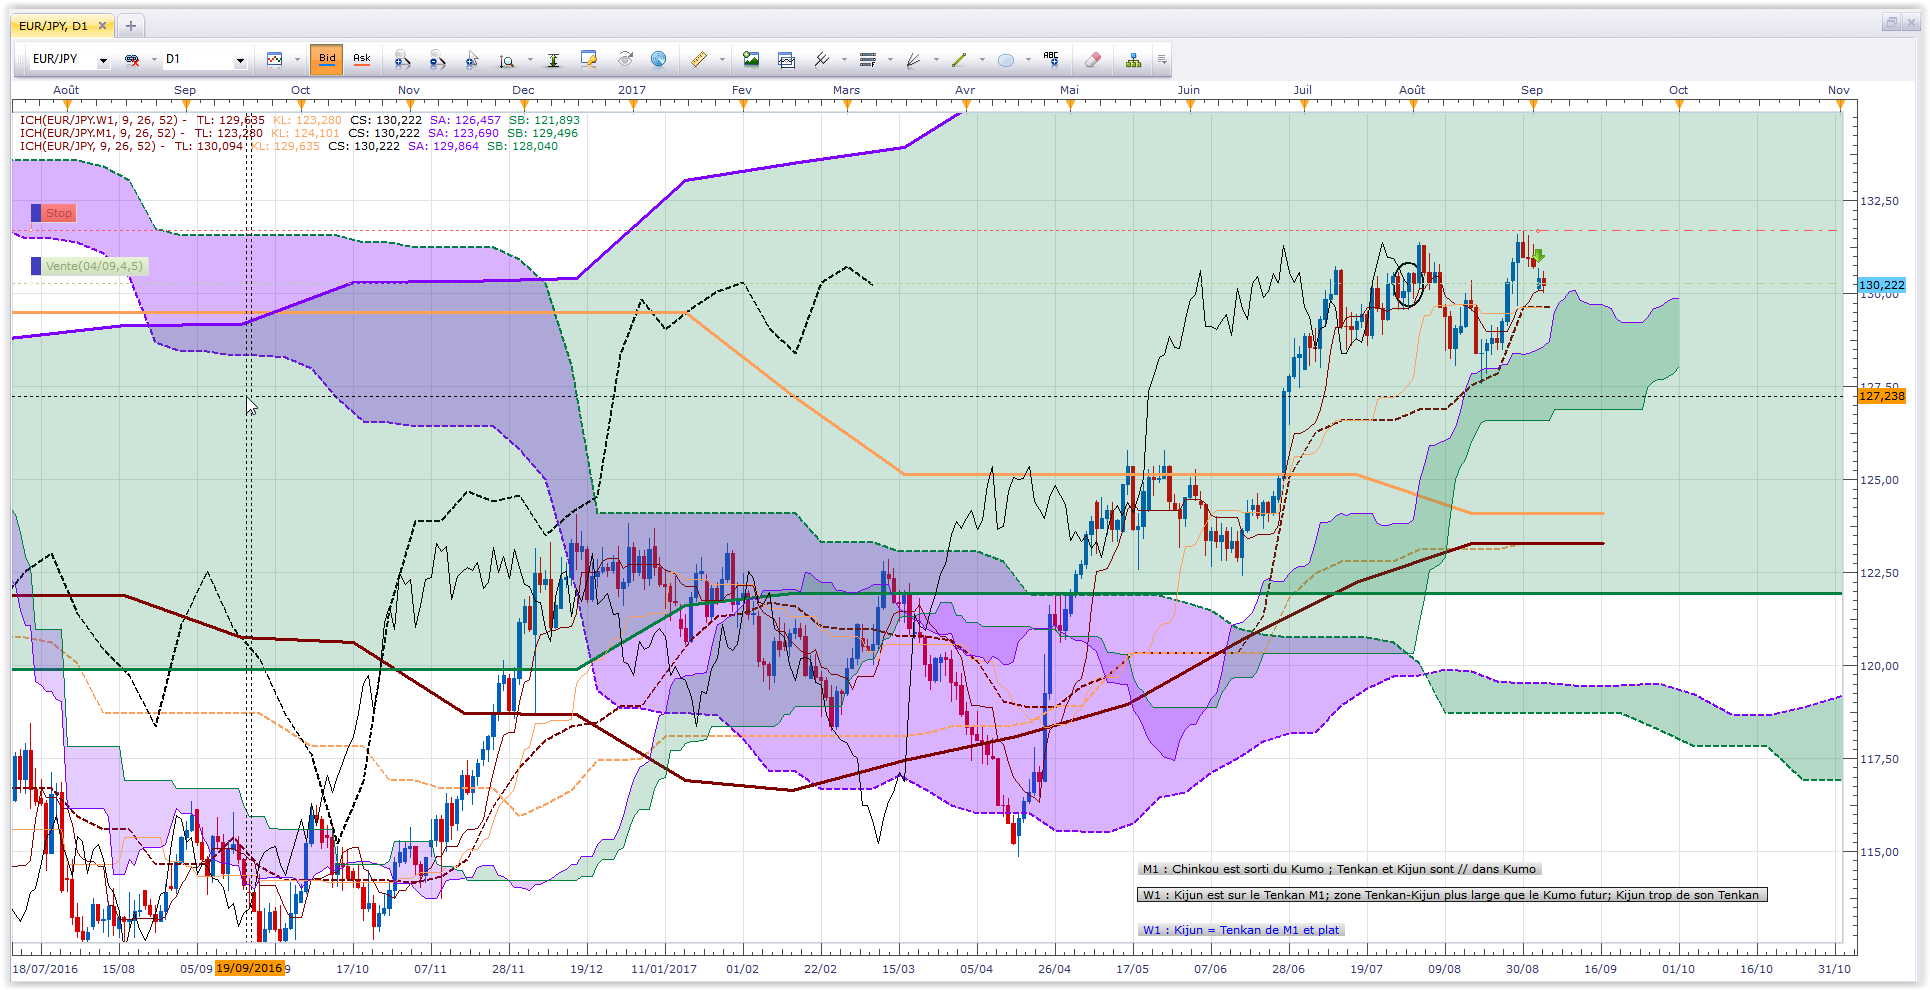1930x990 pixels.
Task: Select the trend line drawing tool
Action: pos(959,60)
